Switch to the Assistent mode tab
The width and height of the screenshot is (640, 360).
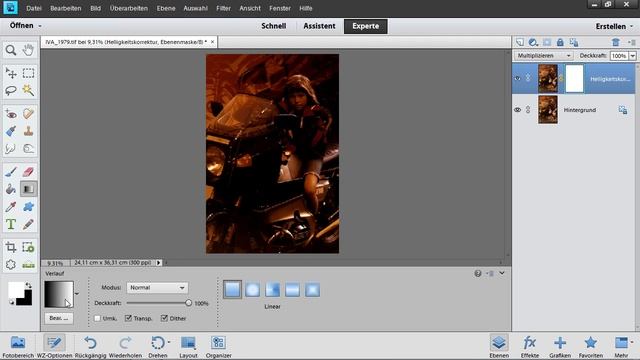[x=319, y=26]
